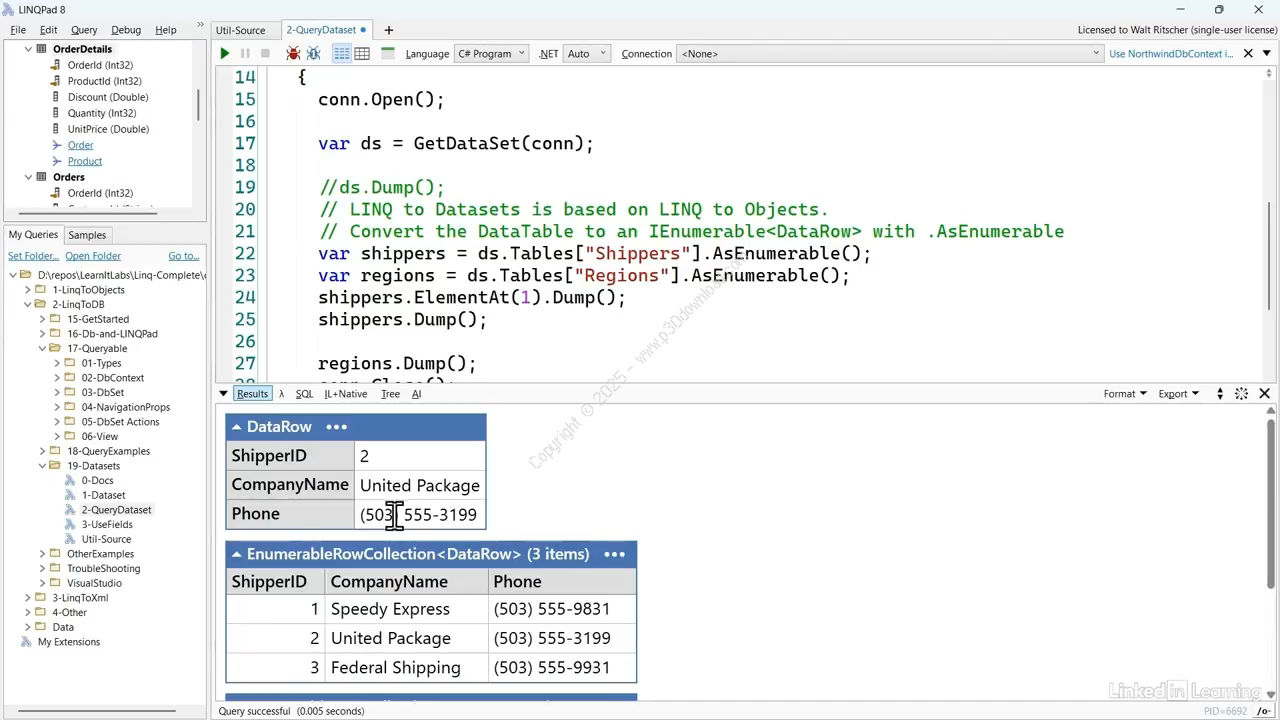Add a new query tab with plus
The image size is (1280, 720).
tap(389, 30)
